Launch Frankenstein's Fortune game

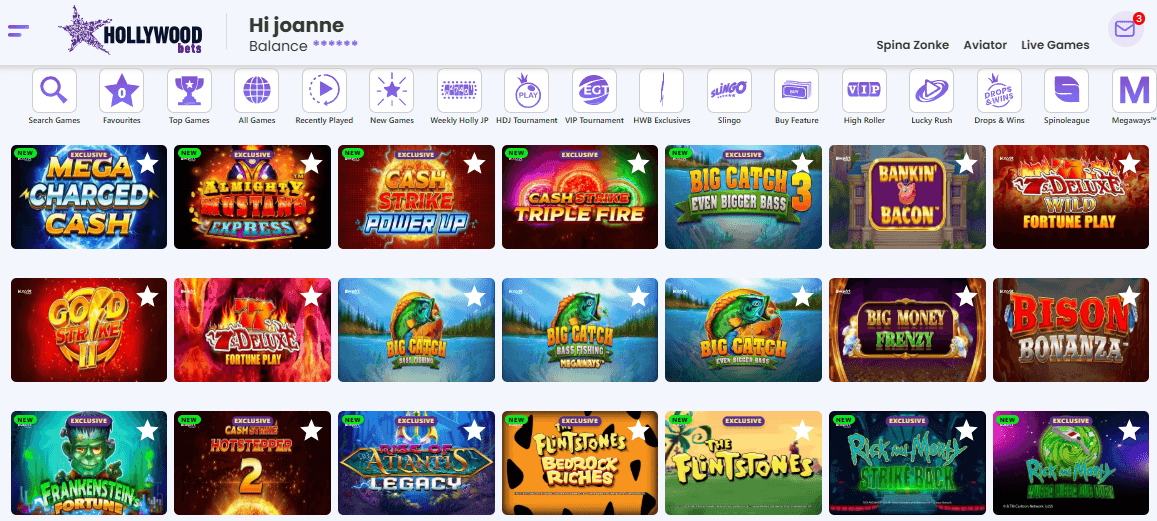tap(89, 463)
